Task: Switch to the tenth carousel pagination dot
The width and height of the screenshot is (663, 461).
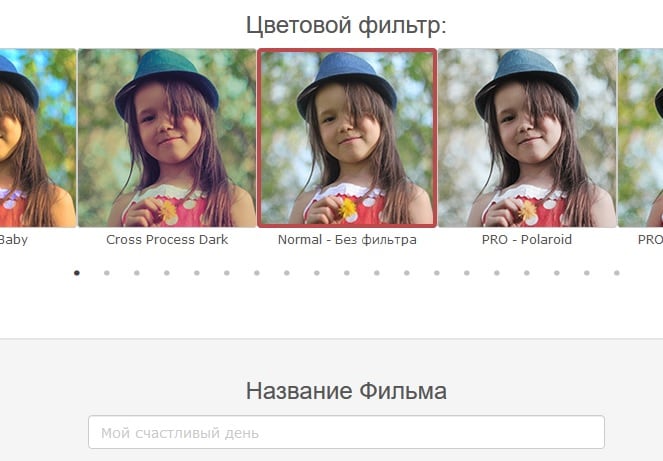Action: click(347, 273)
